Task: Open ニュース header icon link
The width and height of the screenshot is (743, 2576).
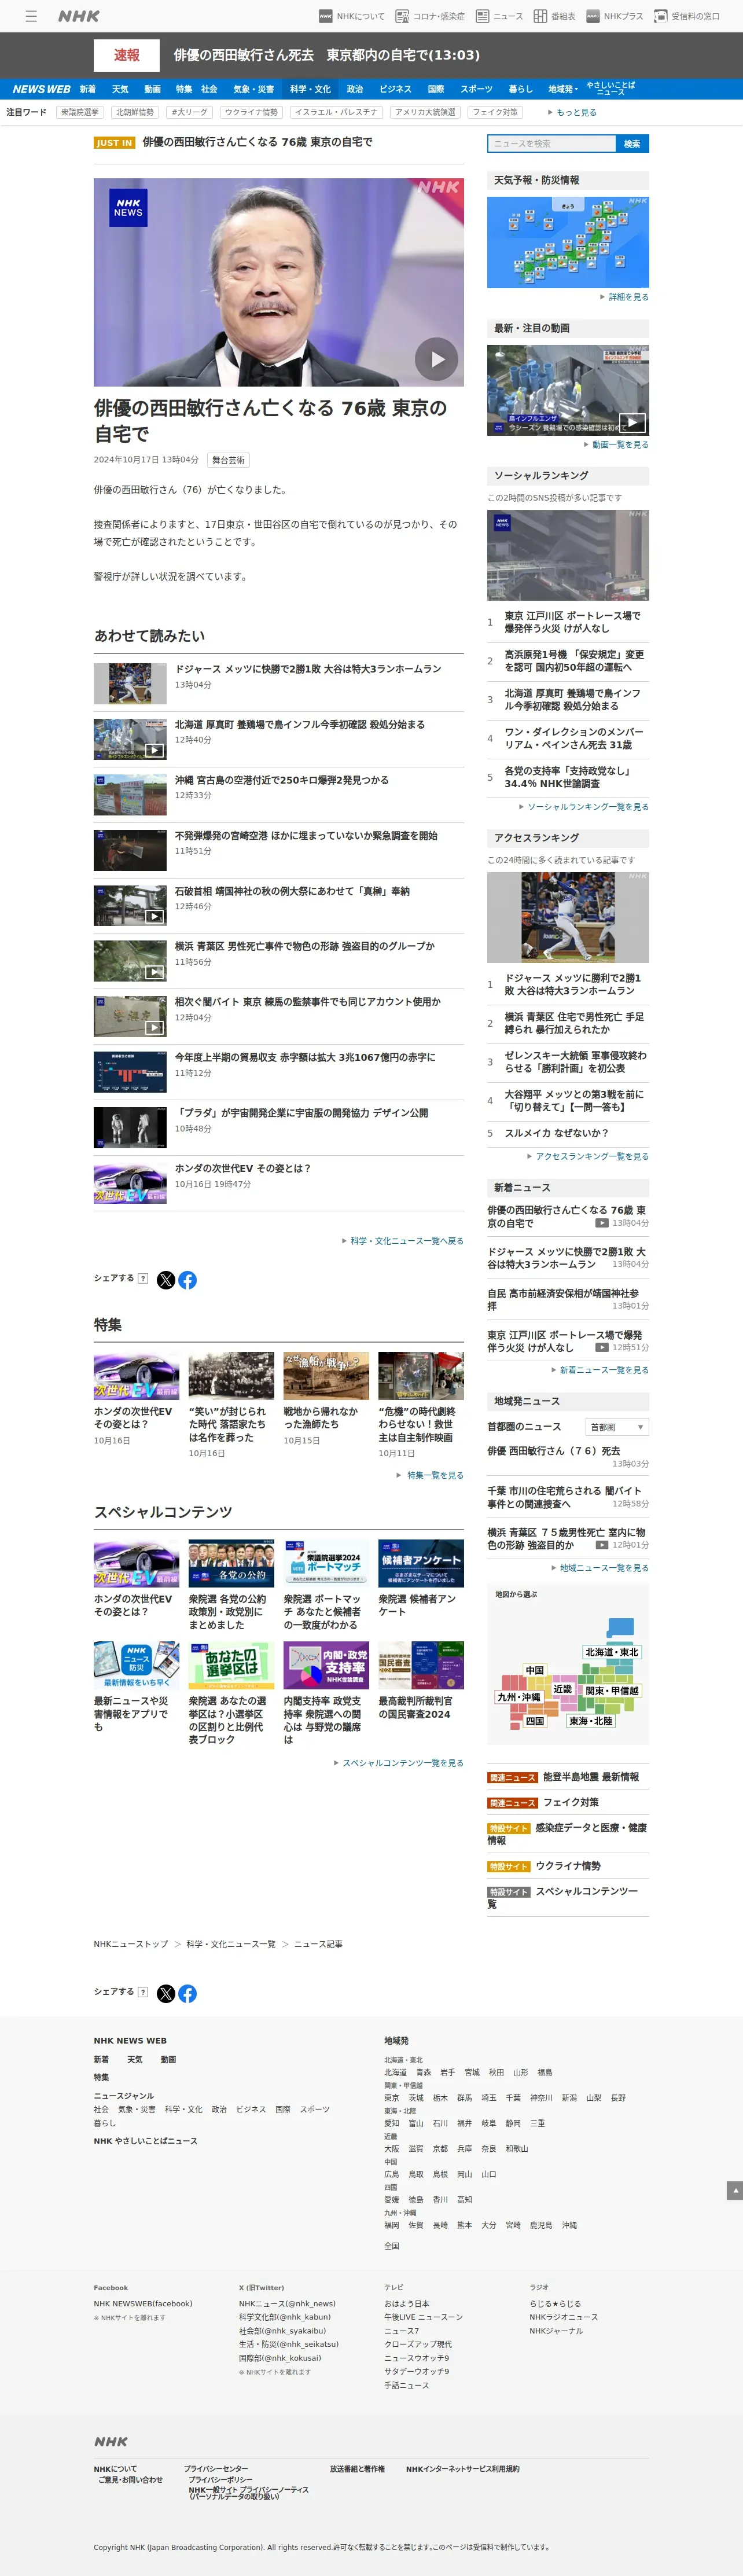Action: (x=499, y=16)
